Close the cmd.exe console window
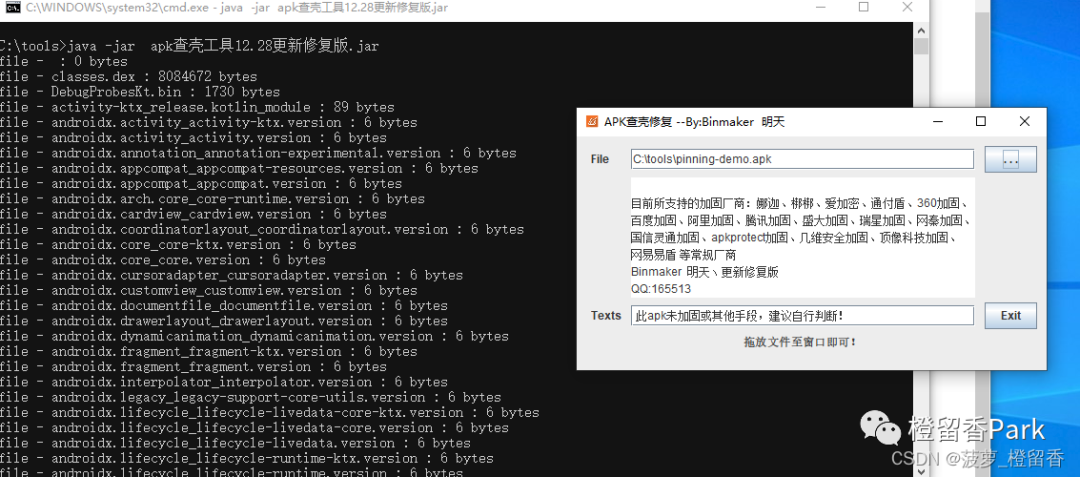Screen dimensions: 1080x477 910,8
